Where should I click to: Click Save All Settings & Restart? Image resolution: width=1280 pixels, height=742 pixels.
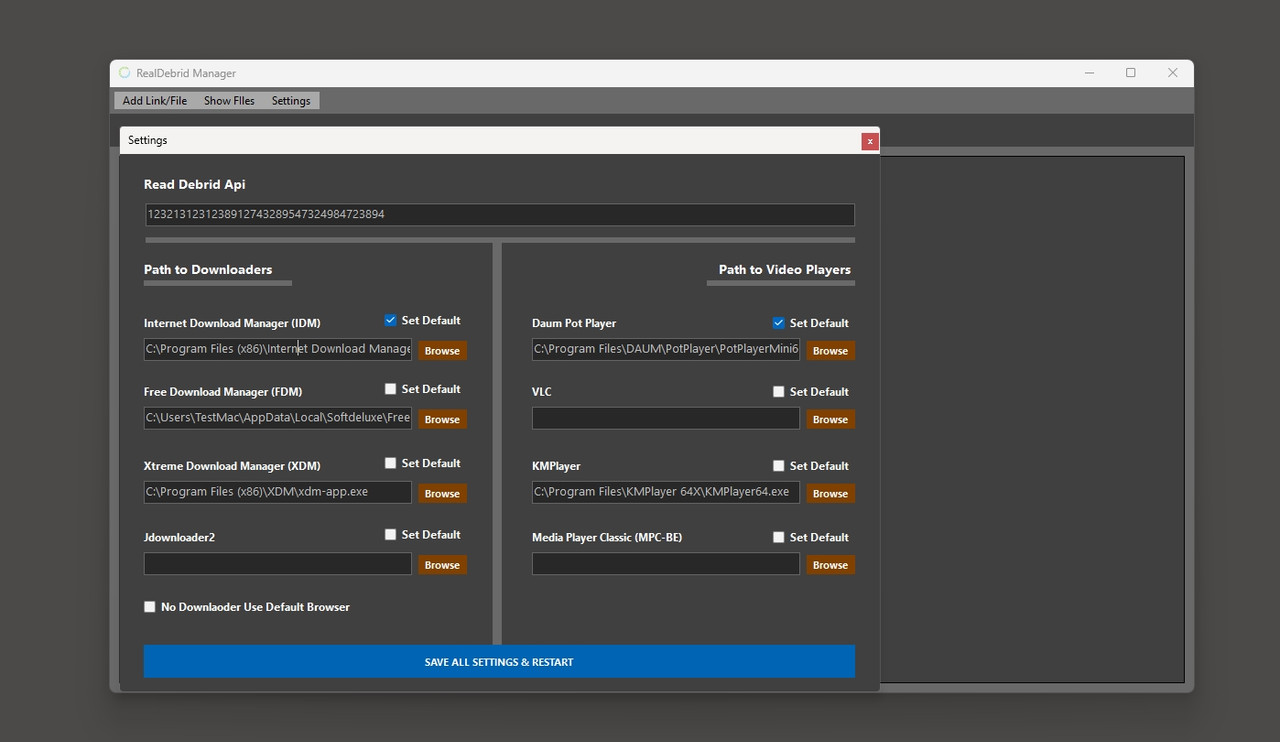click(499, 661)
